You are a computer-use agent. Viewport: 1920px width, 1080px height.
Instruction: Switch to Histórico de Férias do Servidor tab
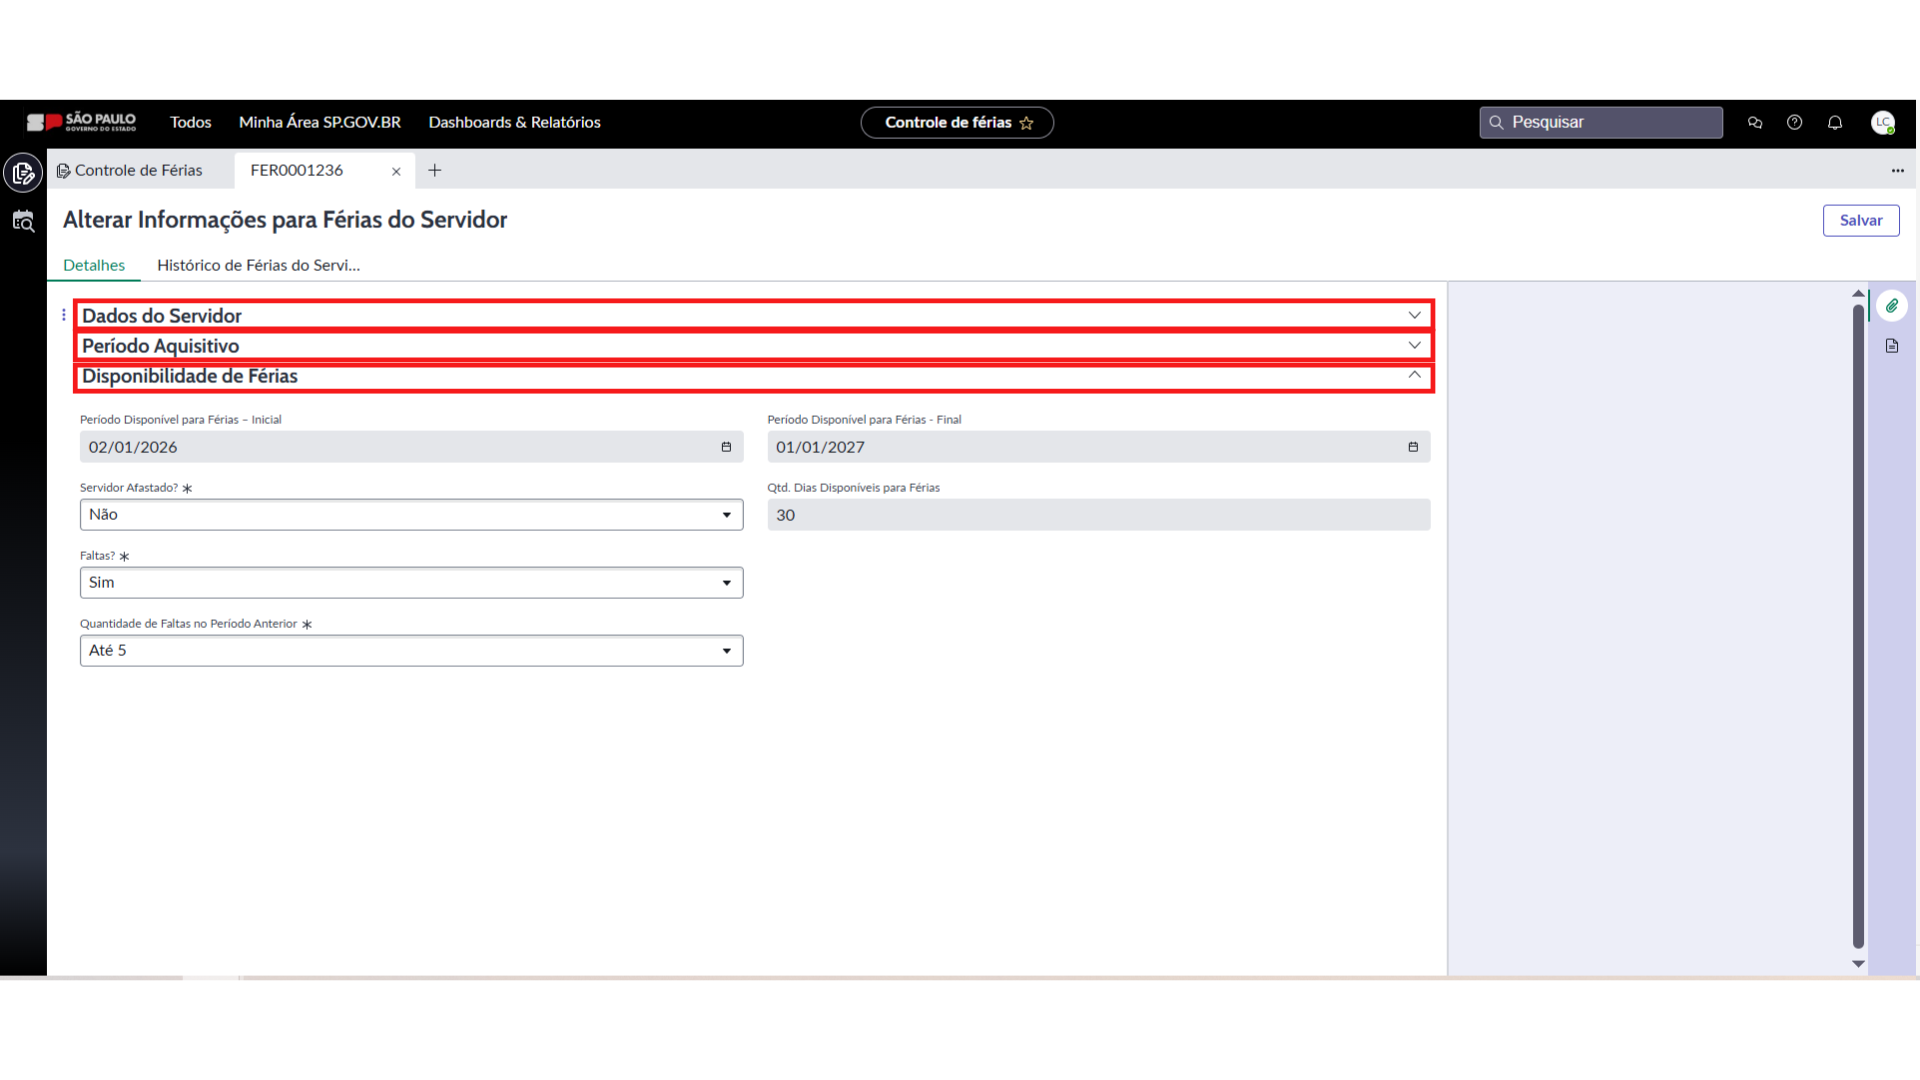pos(258,265)
